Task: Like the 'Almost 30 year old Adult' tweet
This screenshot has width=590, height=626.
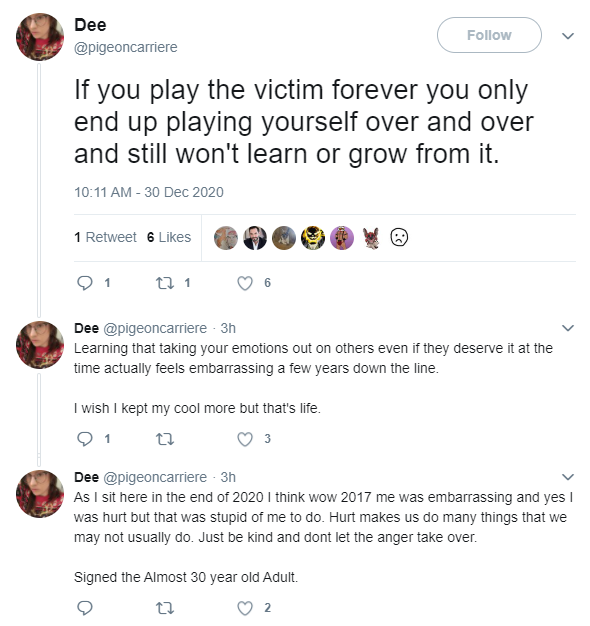Action: (245, 608)
